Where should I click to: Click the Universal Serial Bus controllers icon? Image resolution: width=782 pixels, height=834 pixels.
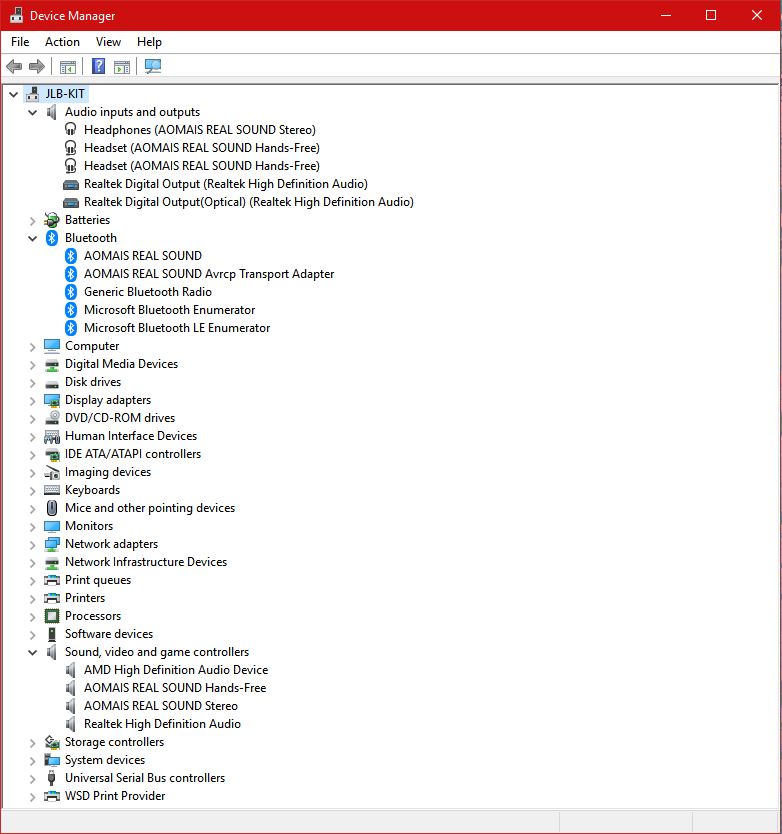[x=52, y=778]
